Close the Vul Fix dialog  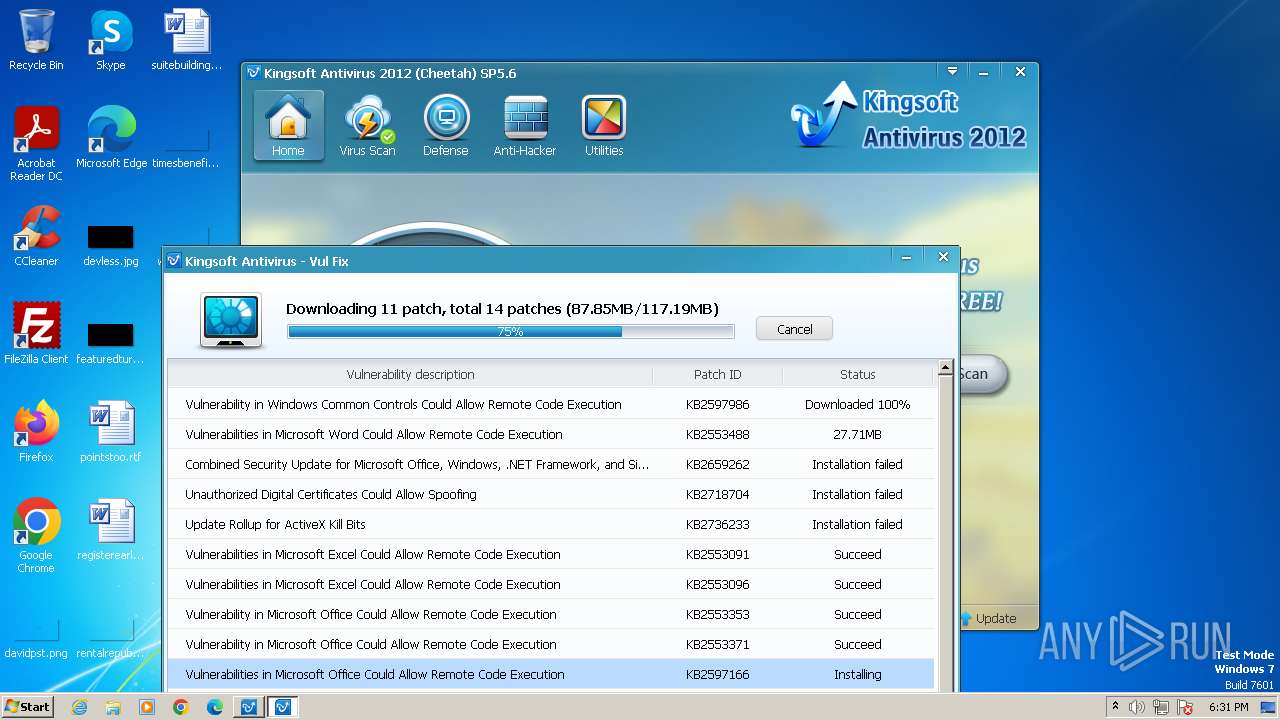coord(942,257)
